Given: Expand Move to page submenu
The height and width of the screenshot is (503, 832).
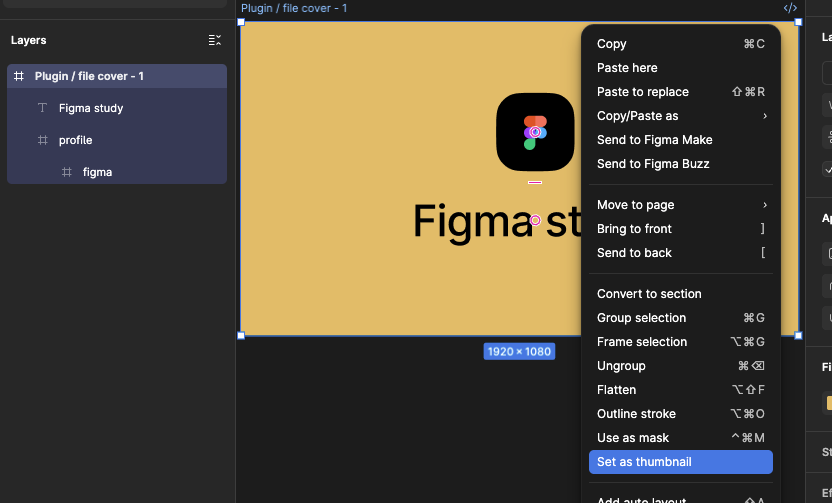Looking at the screenshot, I should (681, 205).
